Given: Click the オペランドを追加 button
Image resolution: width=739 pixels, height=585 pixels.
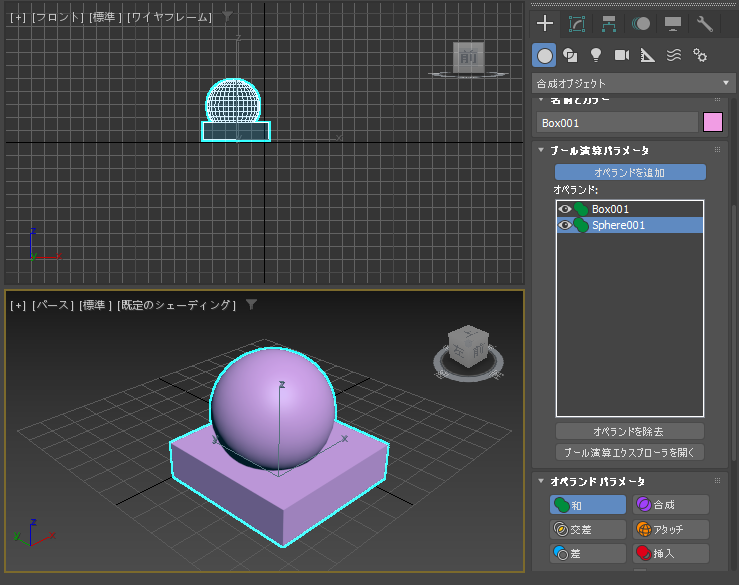Looking at the screenshot, I should pos(630,173).
